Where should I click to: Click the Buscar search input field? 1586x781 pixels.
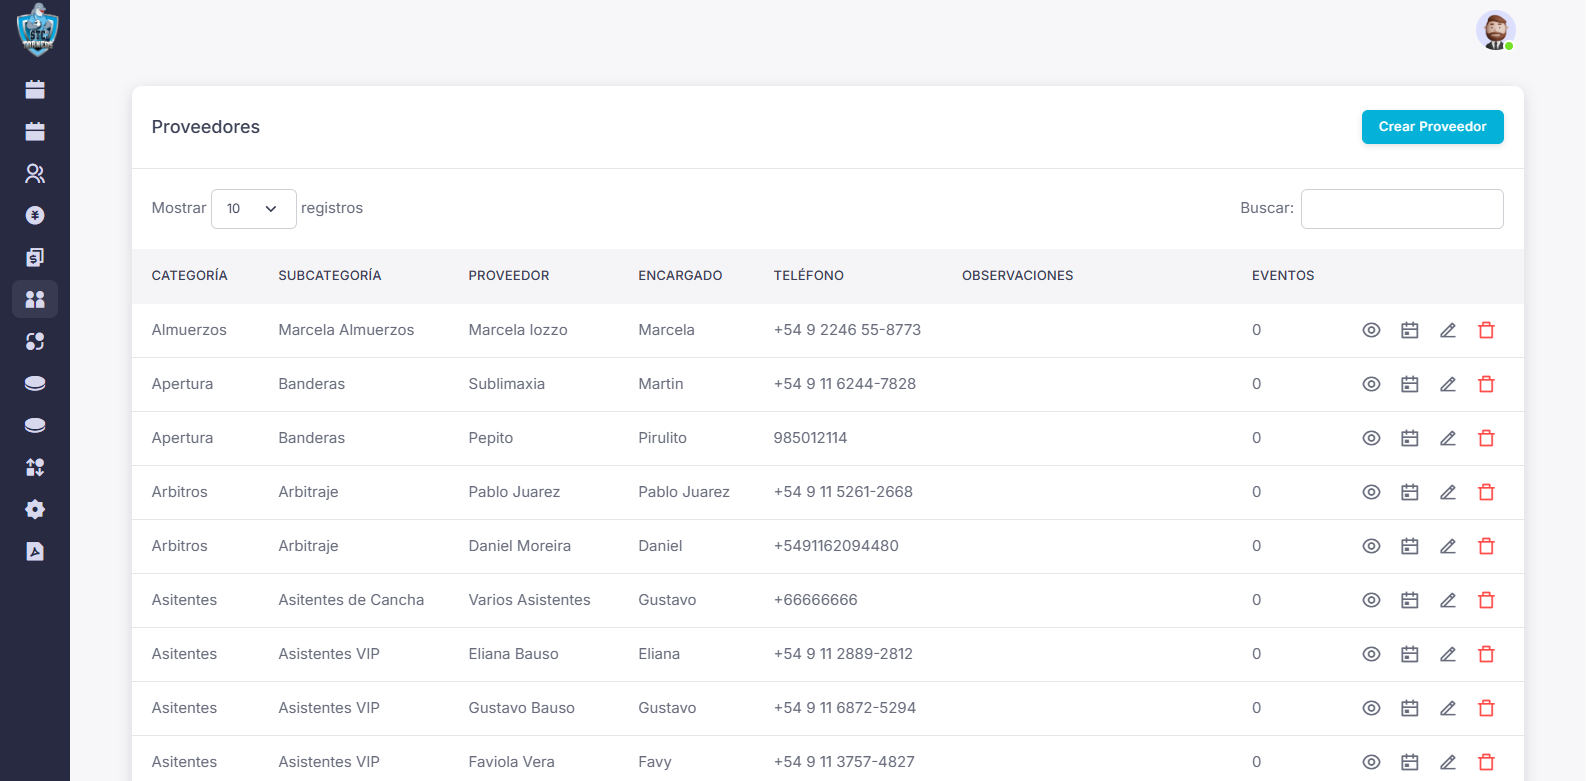coord(1401,209)
